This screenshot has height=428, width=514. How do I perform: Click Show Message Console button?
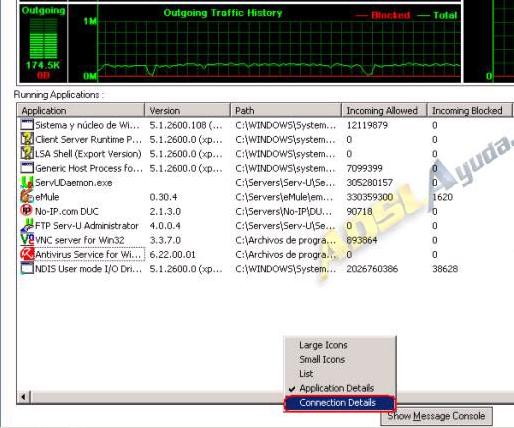point(436,416)
